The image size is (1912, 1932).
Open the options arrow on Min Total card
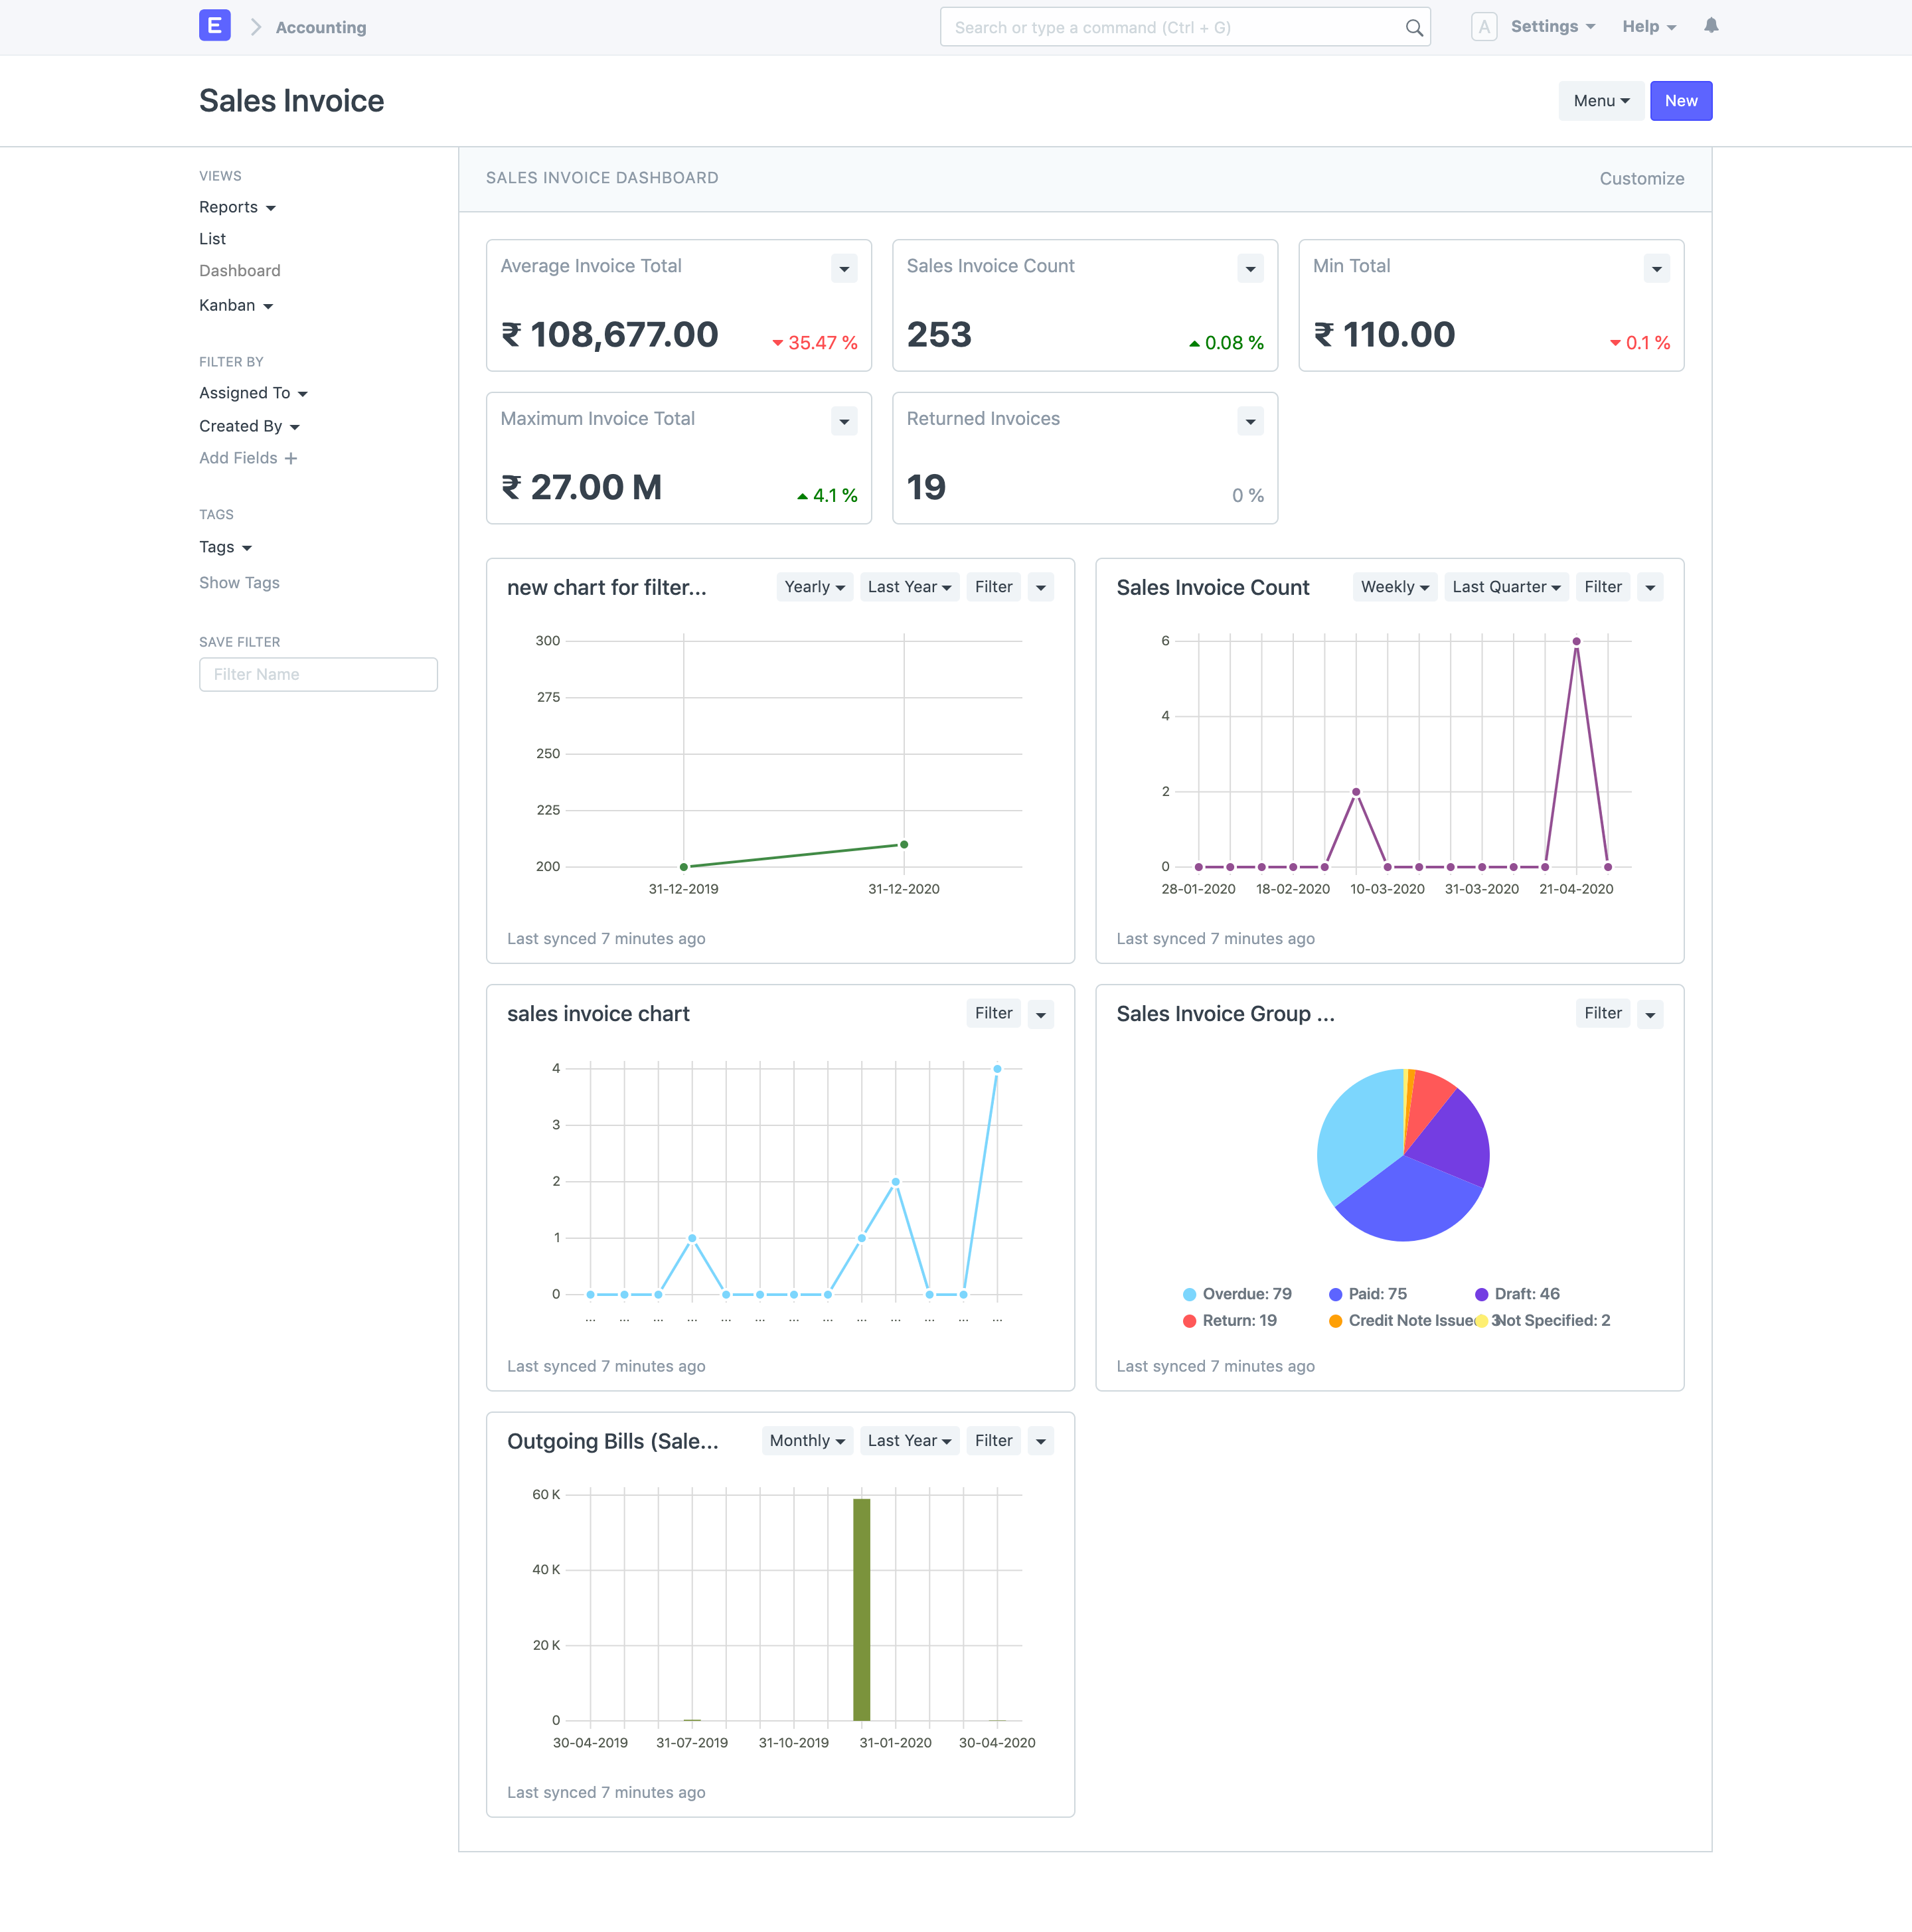tap(1657, 269)
